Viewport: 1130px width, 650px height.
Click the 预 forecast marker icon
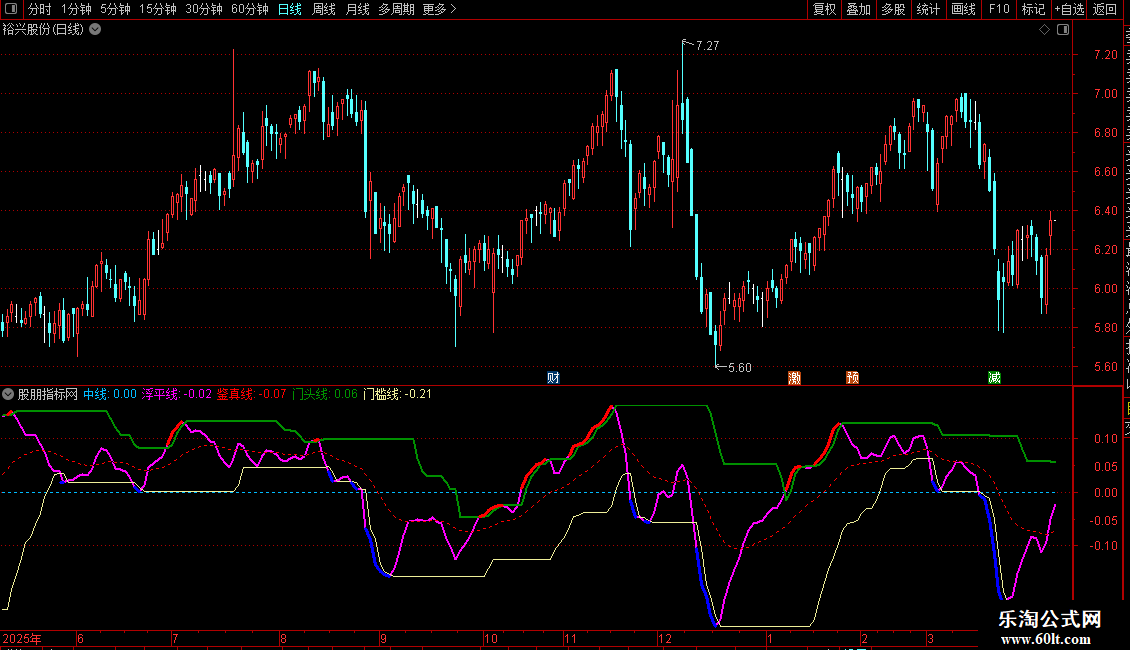pos(852,378)
